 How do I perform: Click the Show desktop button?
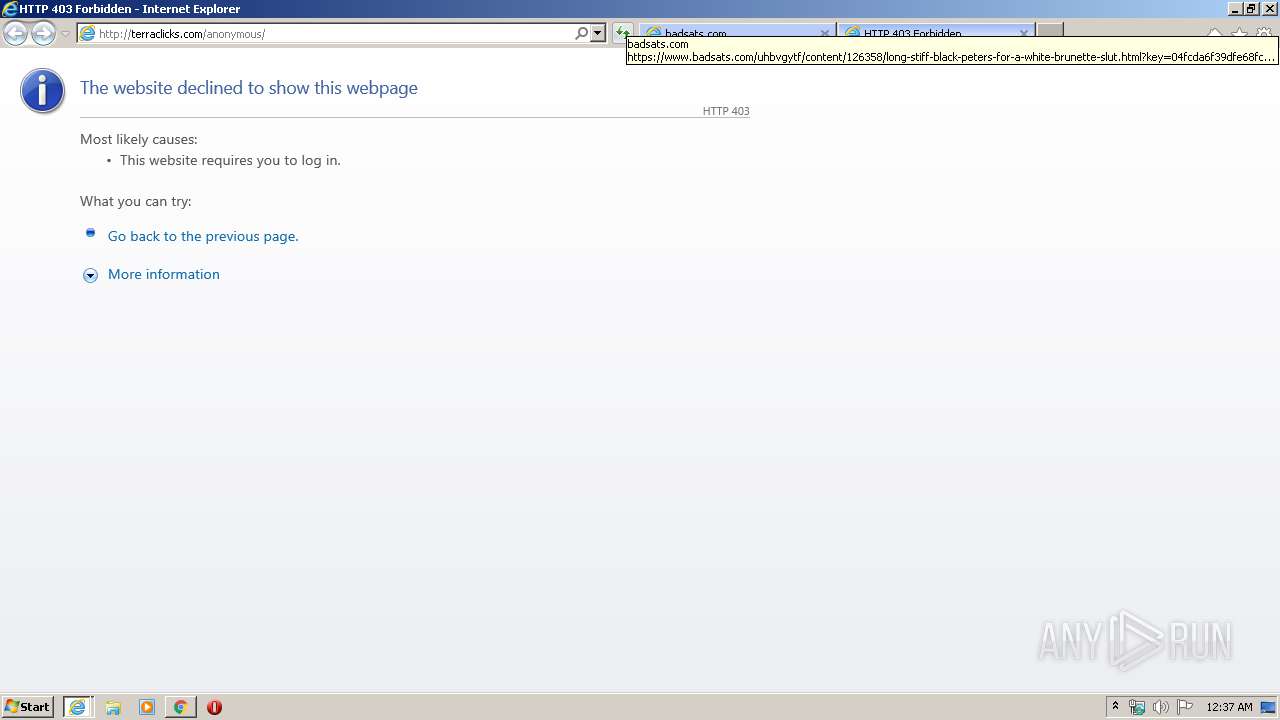point(1268,707)
